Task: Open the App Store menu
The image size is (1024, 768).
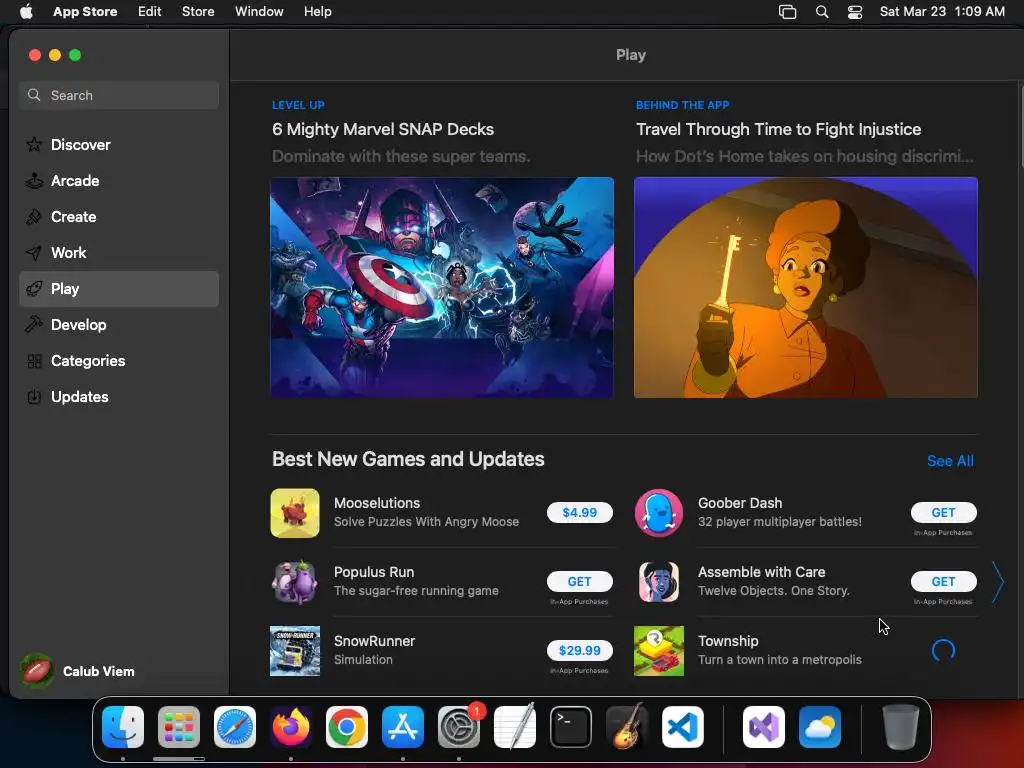Action: (x=85, y=12)
